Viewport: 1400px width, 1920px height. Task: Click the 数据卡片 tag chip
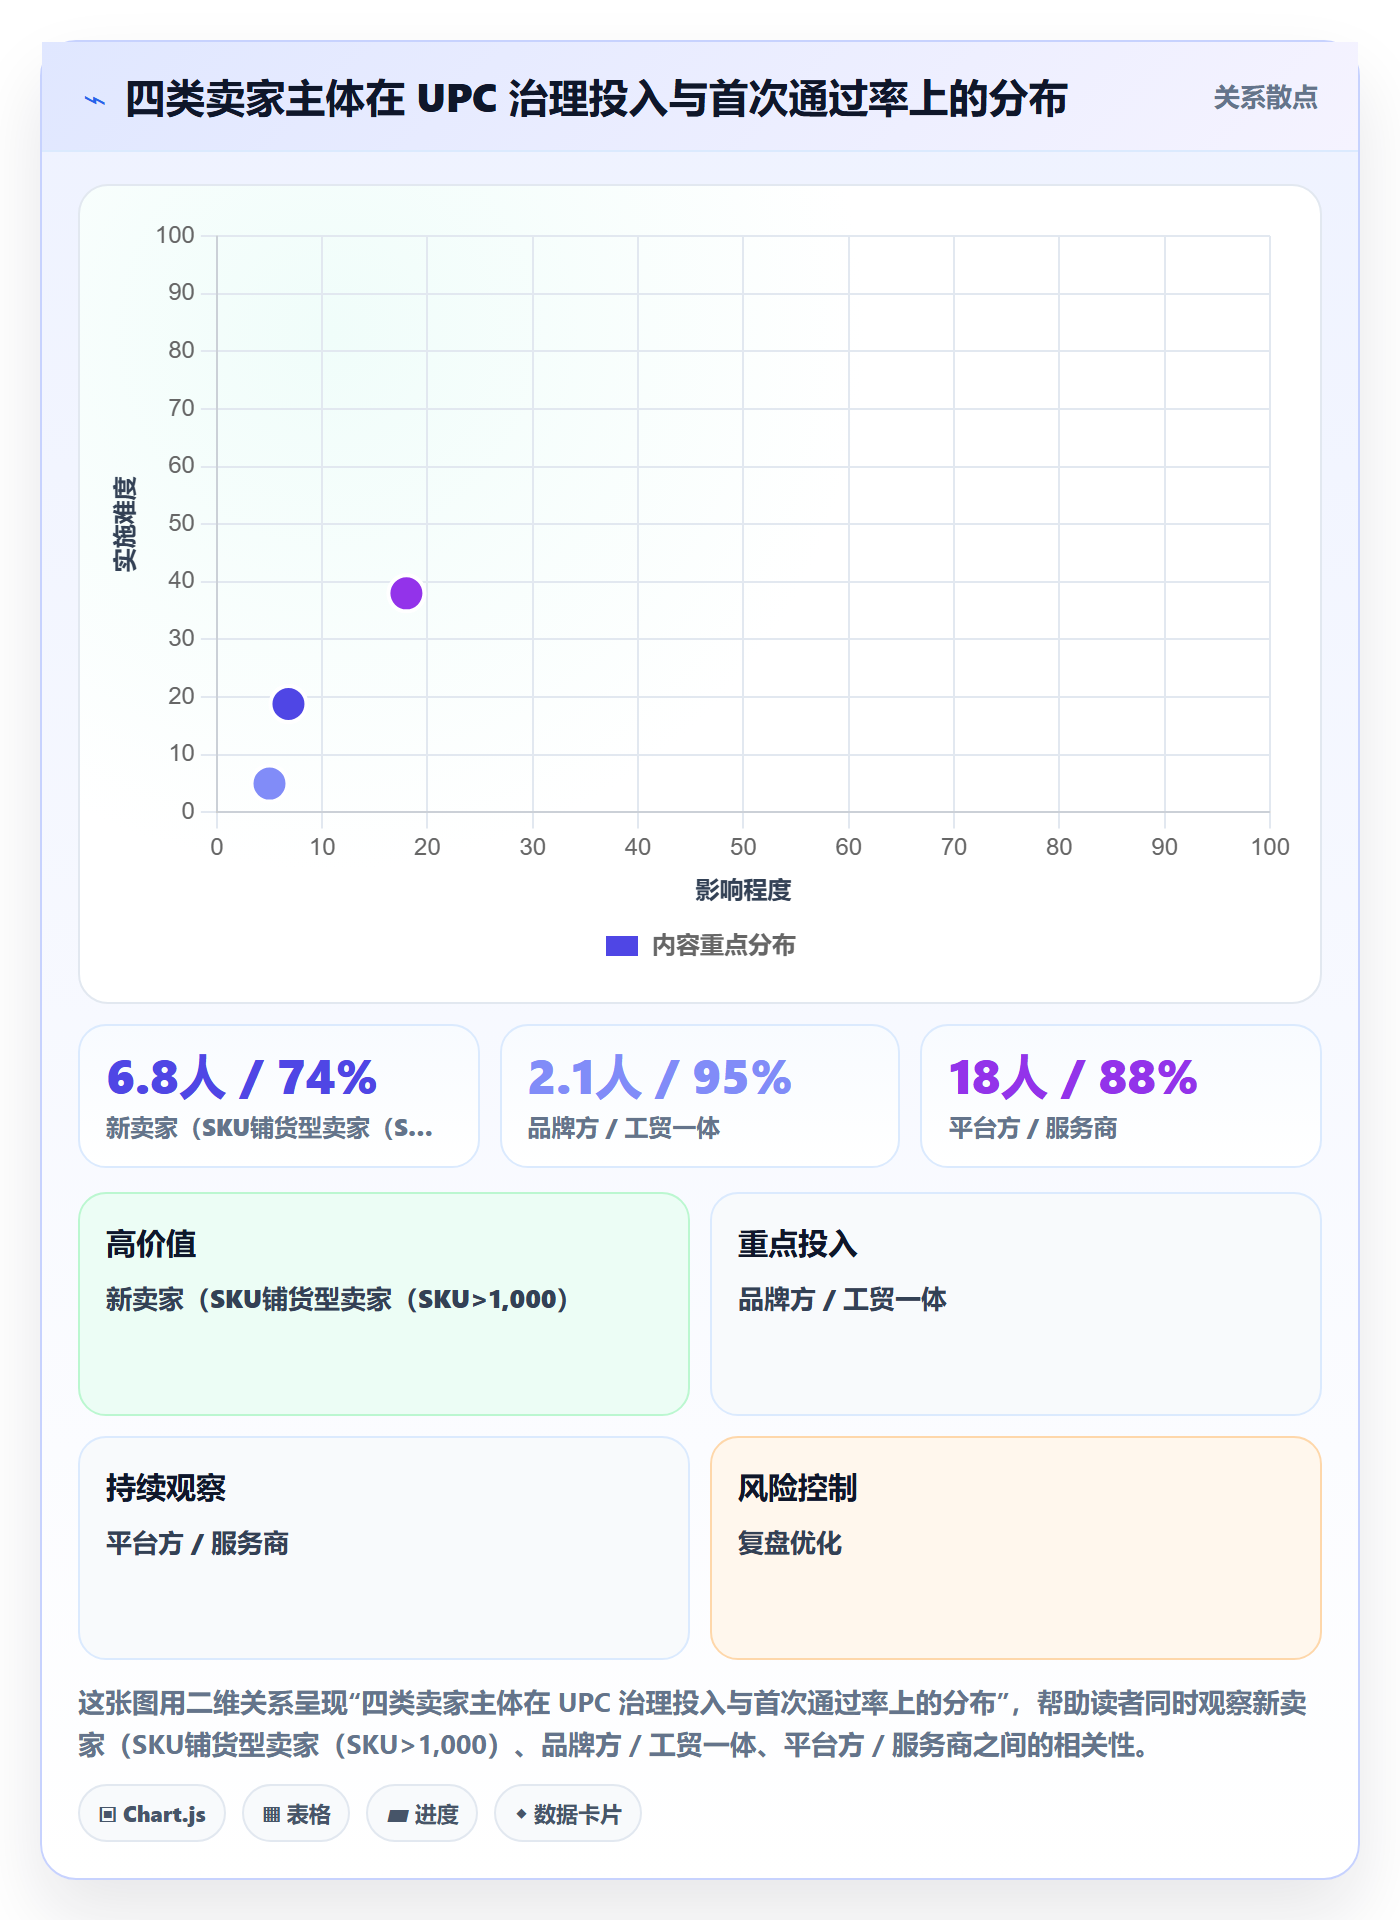pos(568,1814)
